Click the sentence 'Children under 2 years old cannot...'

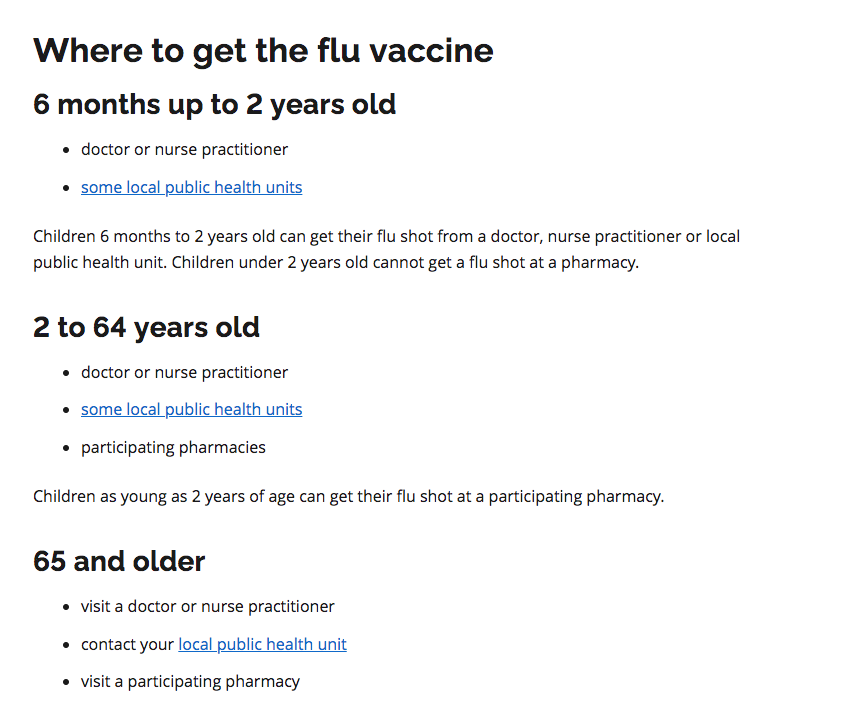[x=405, y=263]
